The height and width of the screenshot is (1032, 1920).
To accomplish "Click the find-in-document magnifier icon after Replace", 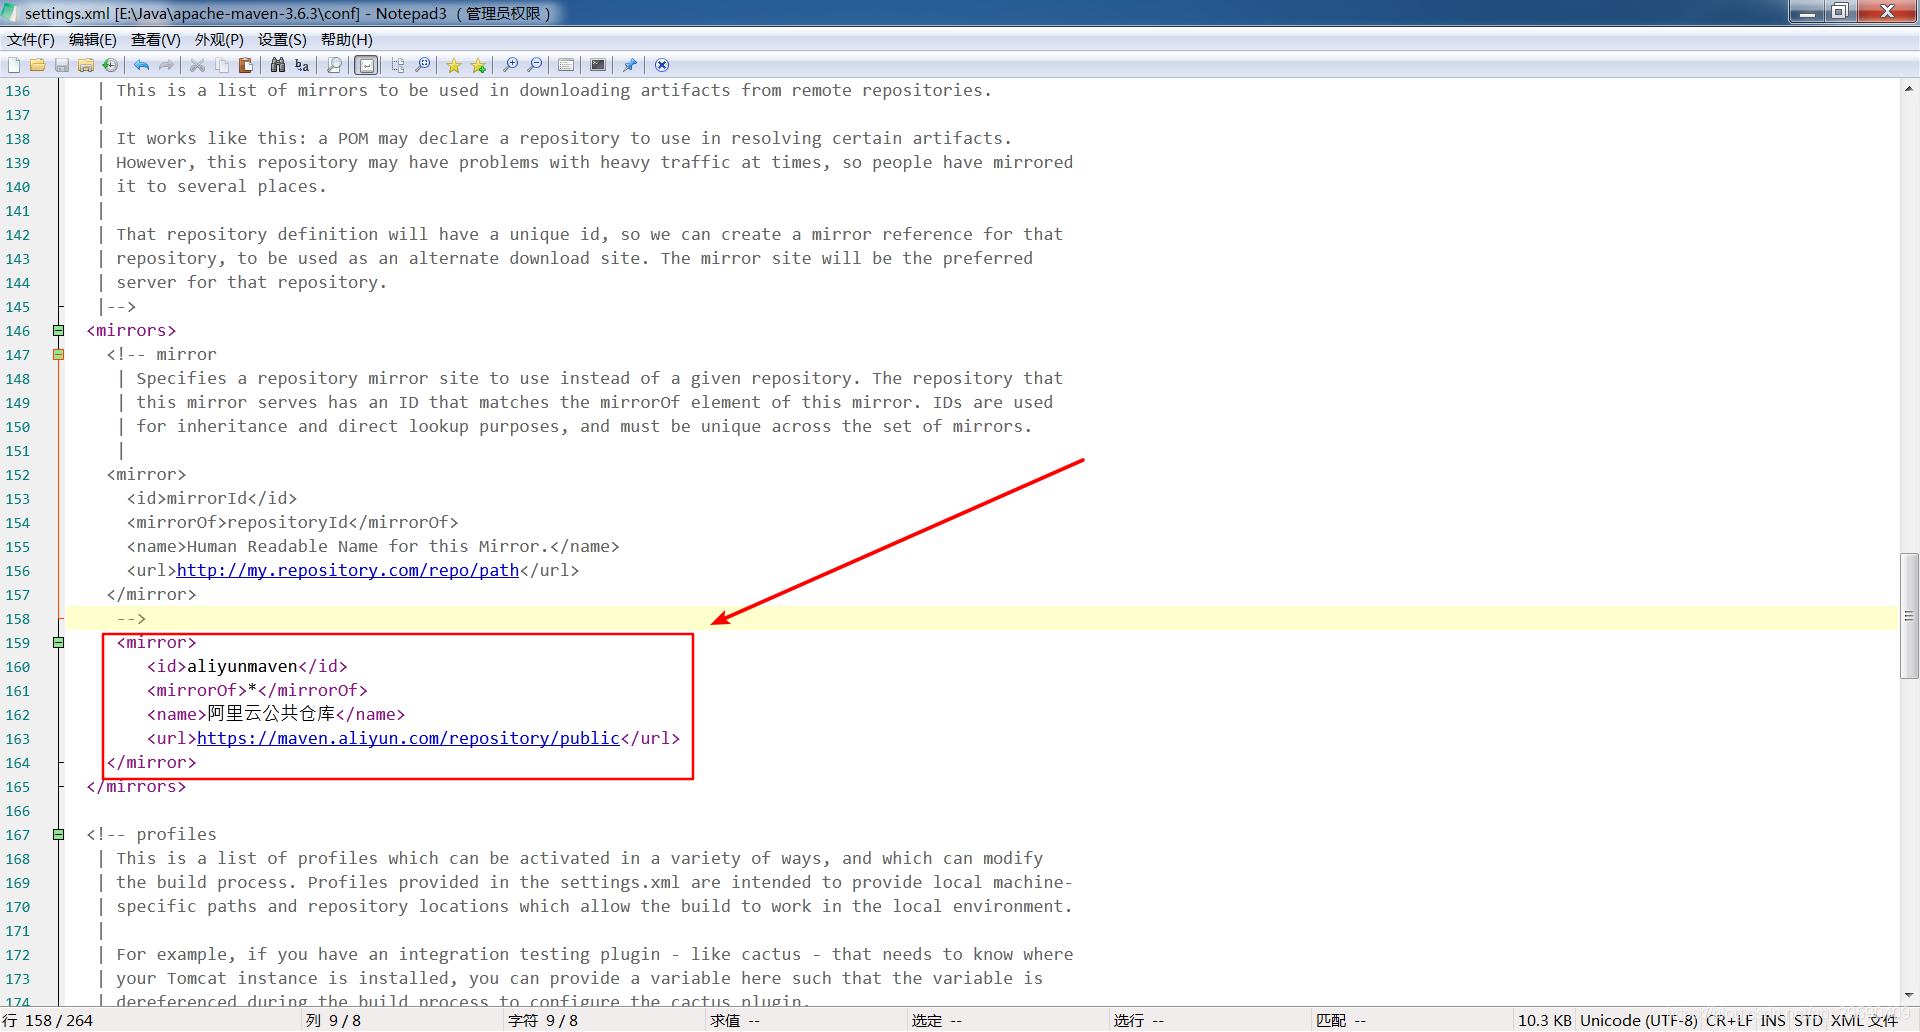I will [x=334, y=65].
